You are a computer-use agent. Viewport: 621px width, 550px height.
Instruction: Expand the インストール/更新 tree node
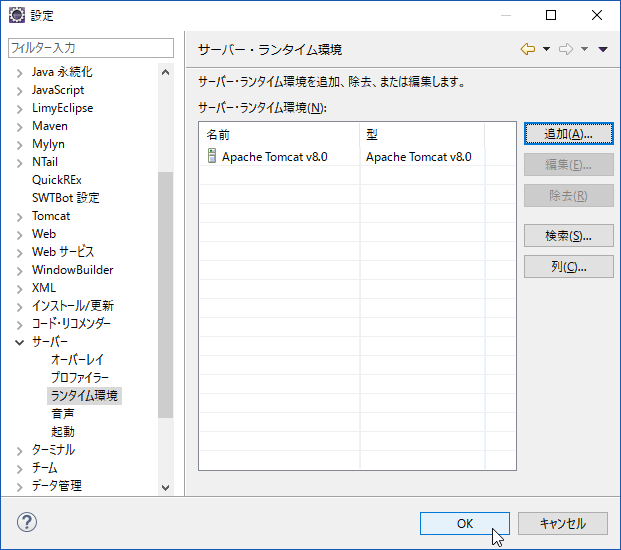(19, 307)
